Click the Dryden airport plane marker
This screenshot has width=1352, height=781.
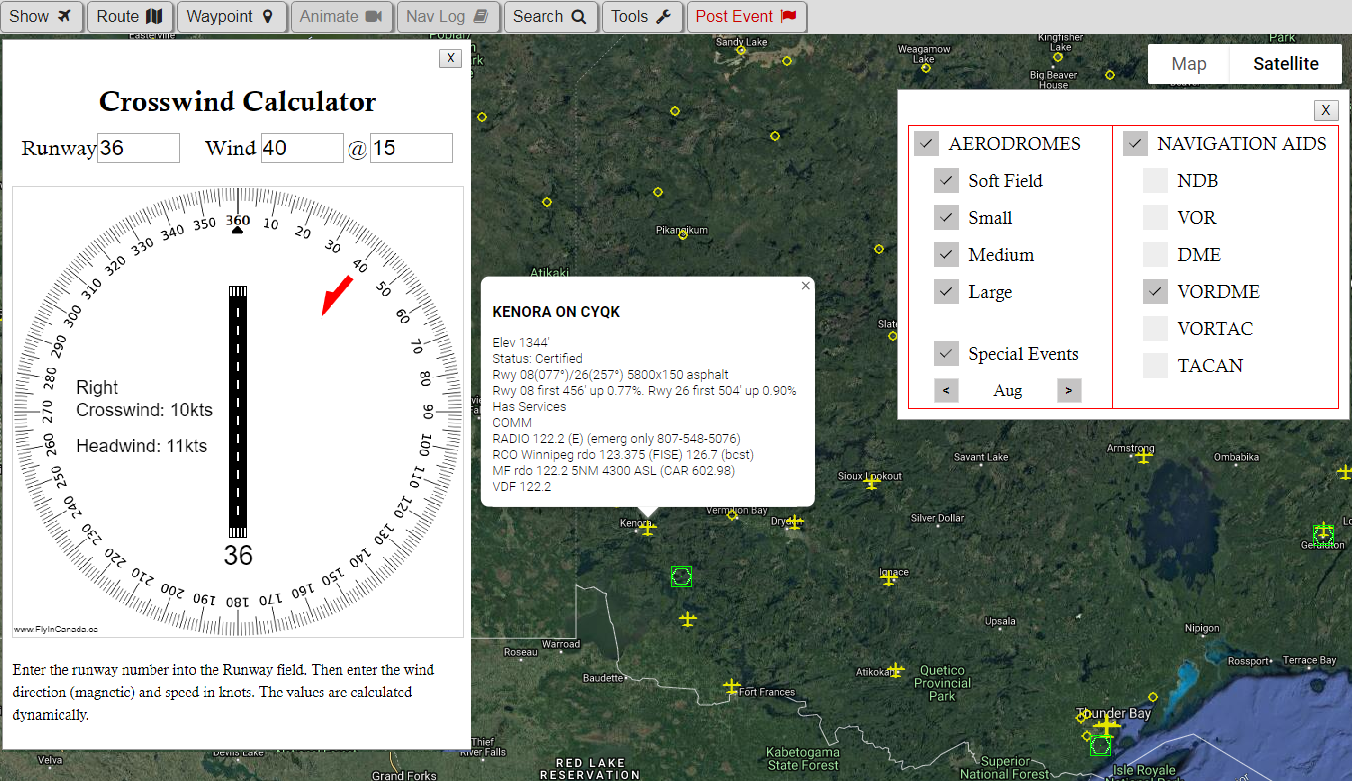coord(794,522)
